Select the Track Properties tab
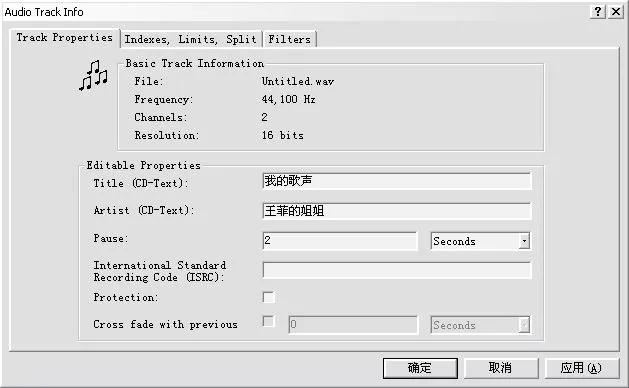 (65, 38)
